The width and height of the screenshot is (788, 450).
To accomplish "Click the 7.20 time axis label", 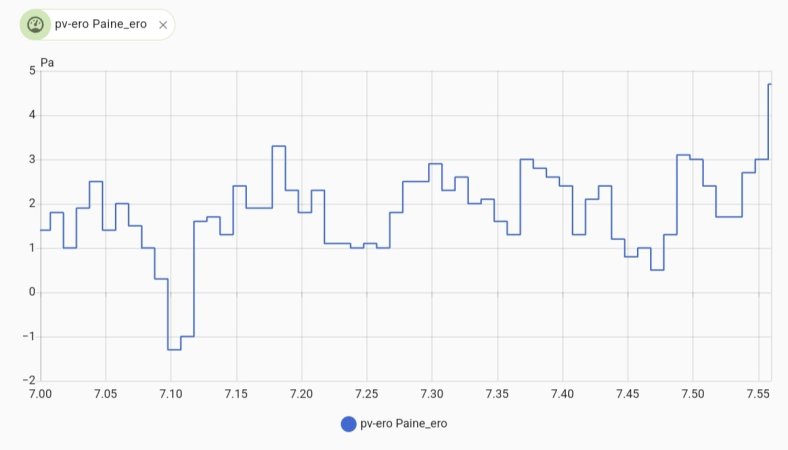I will coord(302,394).
